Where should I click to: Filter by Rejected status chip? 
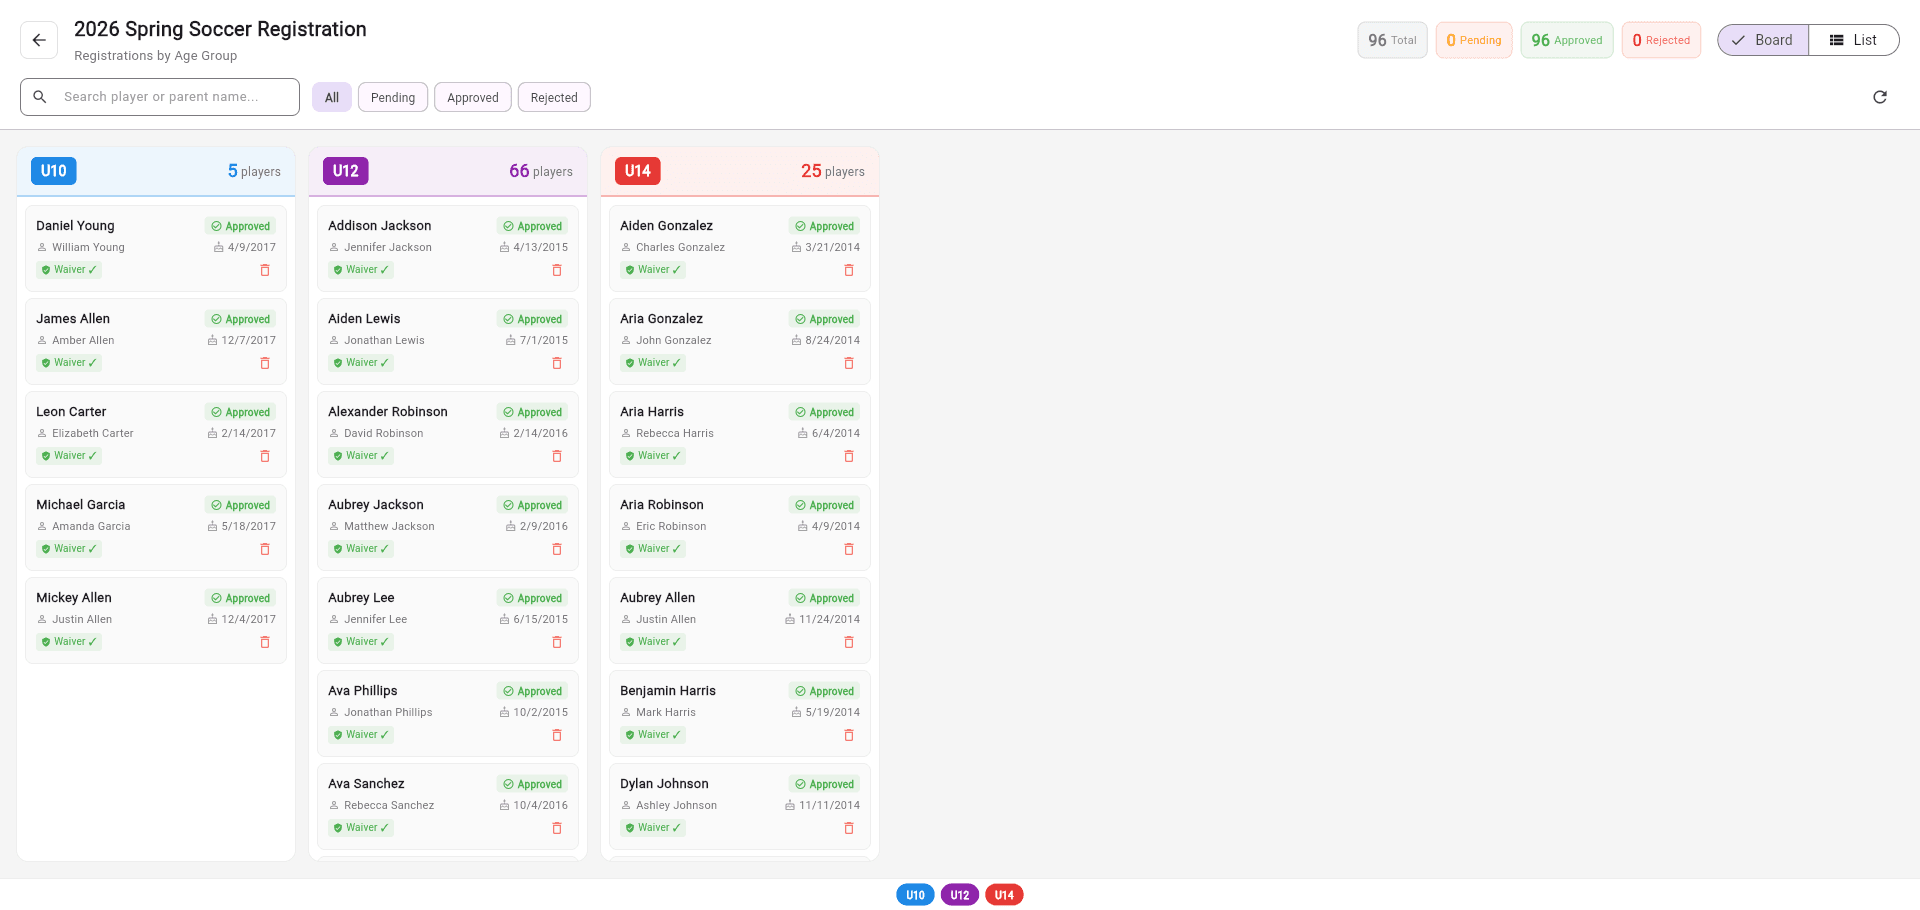554,97
